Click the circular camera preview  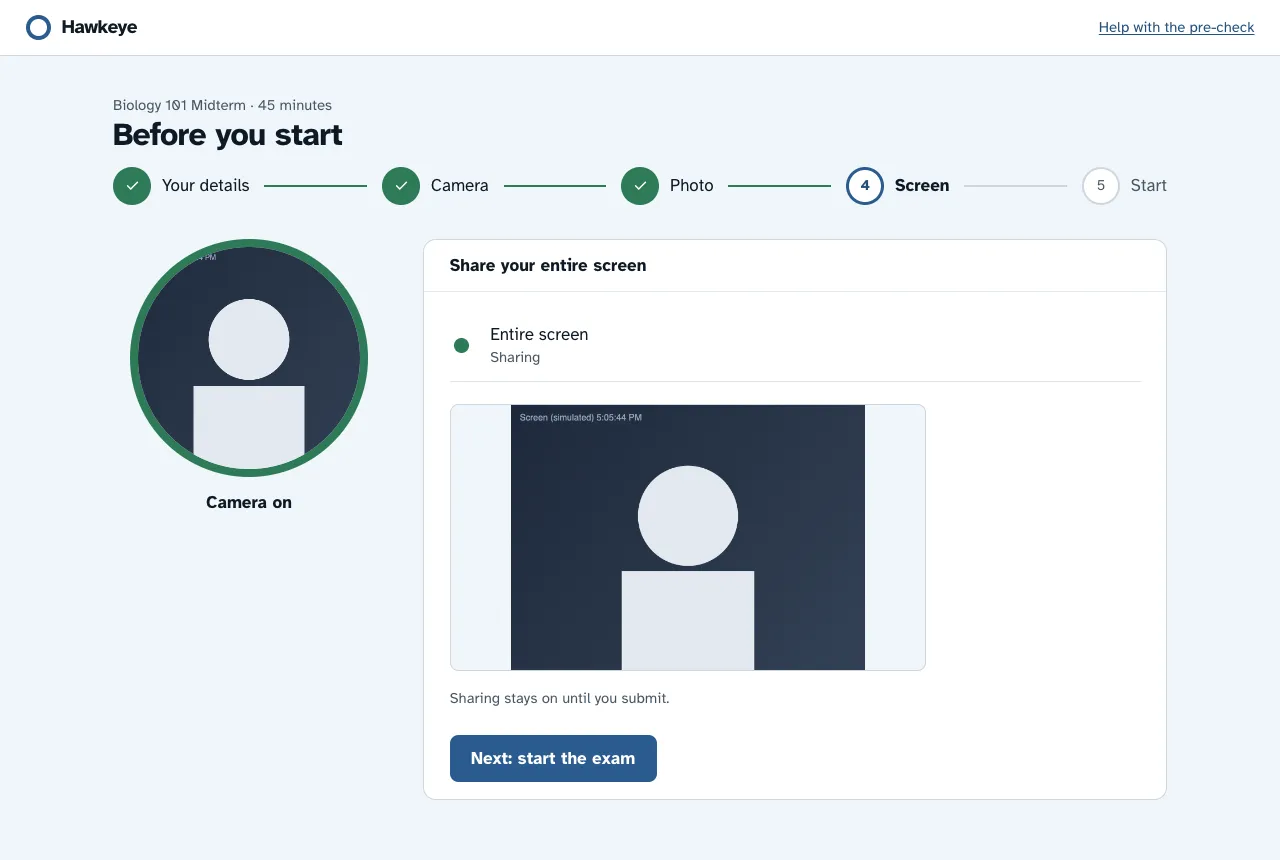(x=249, y=358)
